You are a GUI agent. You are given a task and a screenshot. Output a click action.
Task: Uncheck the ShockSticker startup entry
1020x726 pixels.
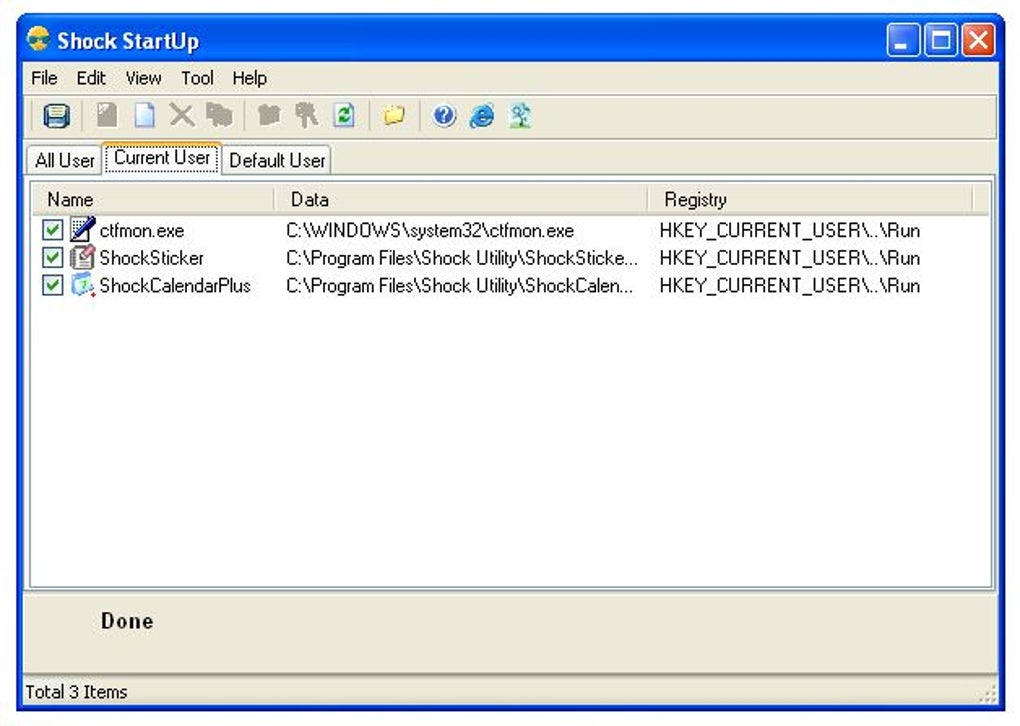pyautogui.click(x=52, y=258)
